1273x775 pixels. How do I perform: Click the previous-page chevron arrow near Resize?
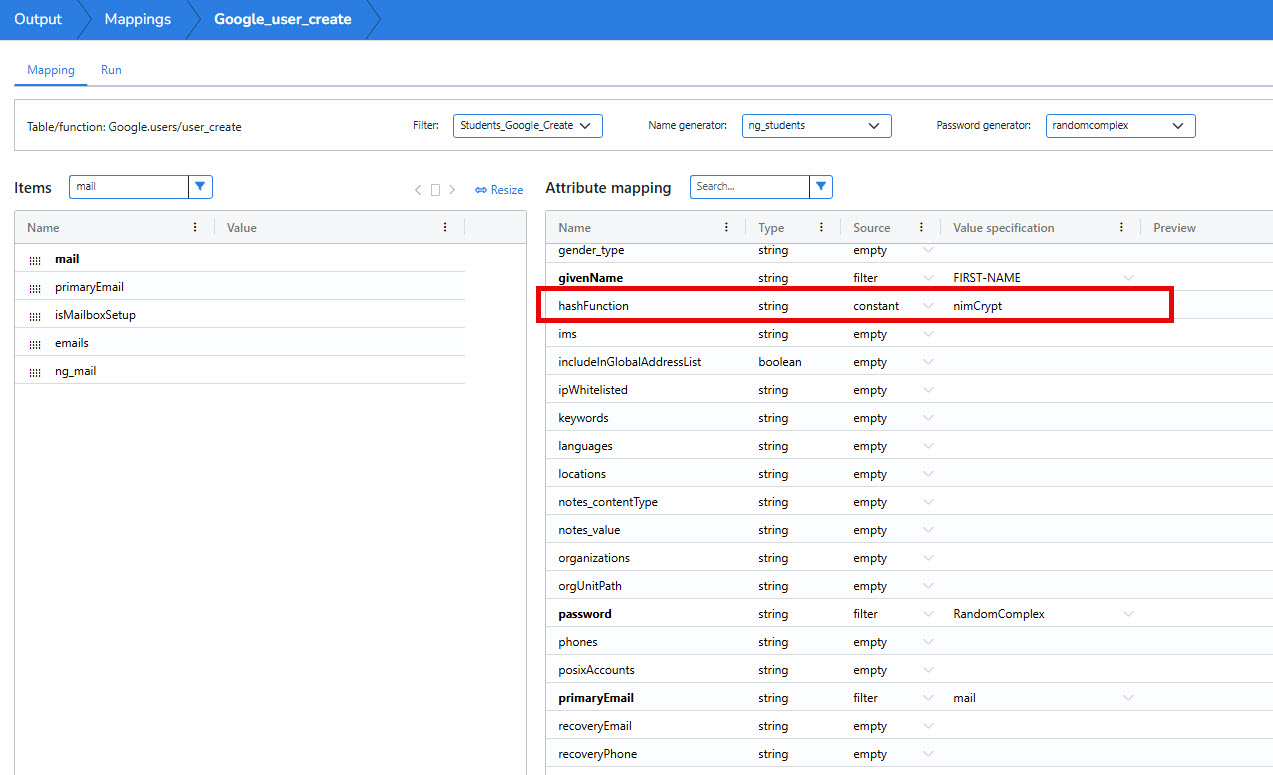click(x=417, y=190)
